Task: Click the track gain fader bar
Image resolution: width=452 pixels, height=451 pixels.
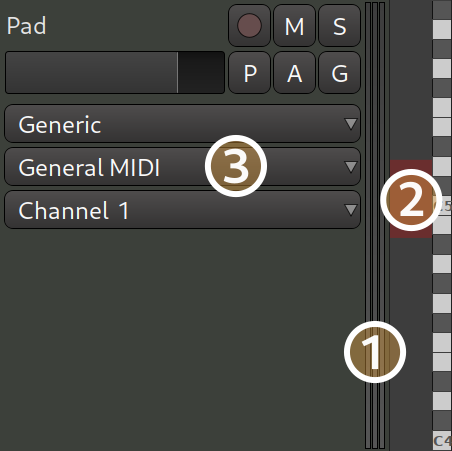Action: click(115, 73)
